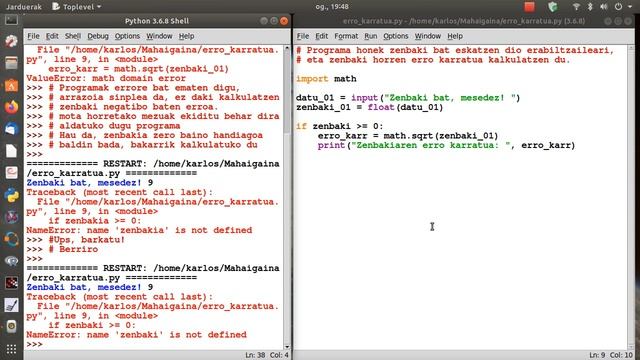Screen dimensions: 640x360
Task: Click the eye icon in the dock
Action: (11, 260)
